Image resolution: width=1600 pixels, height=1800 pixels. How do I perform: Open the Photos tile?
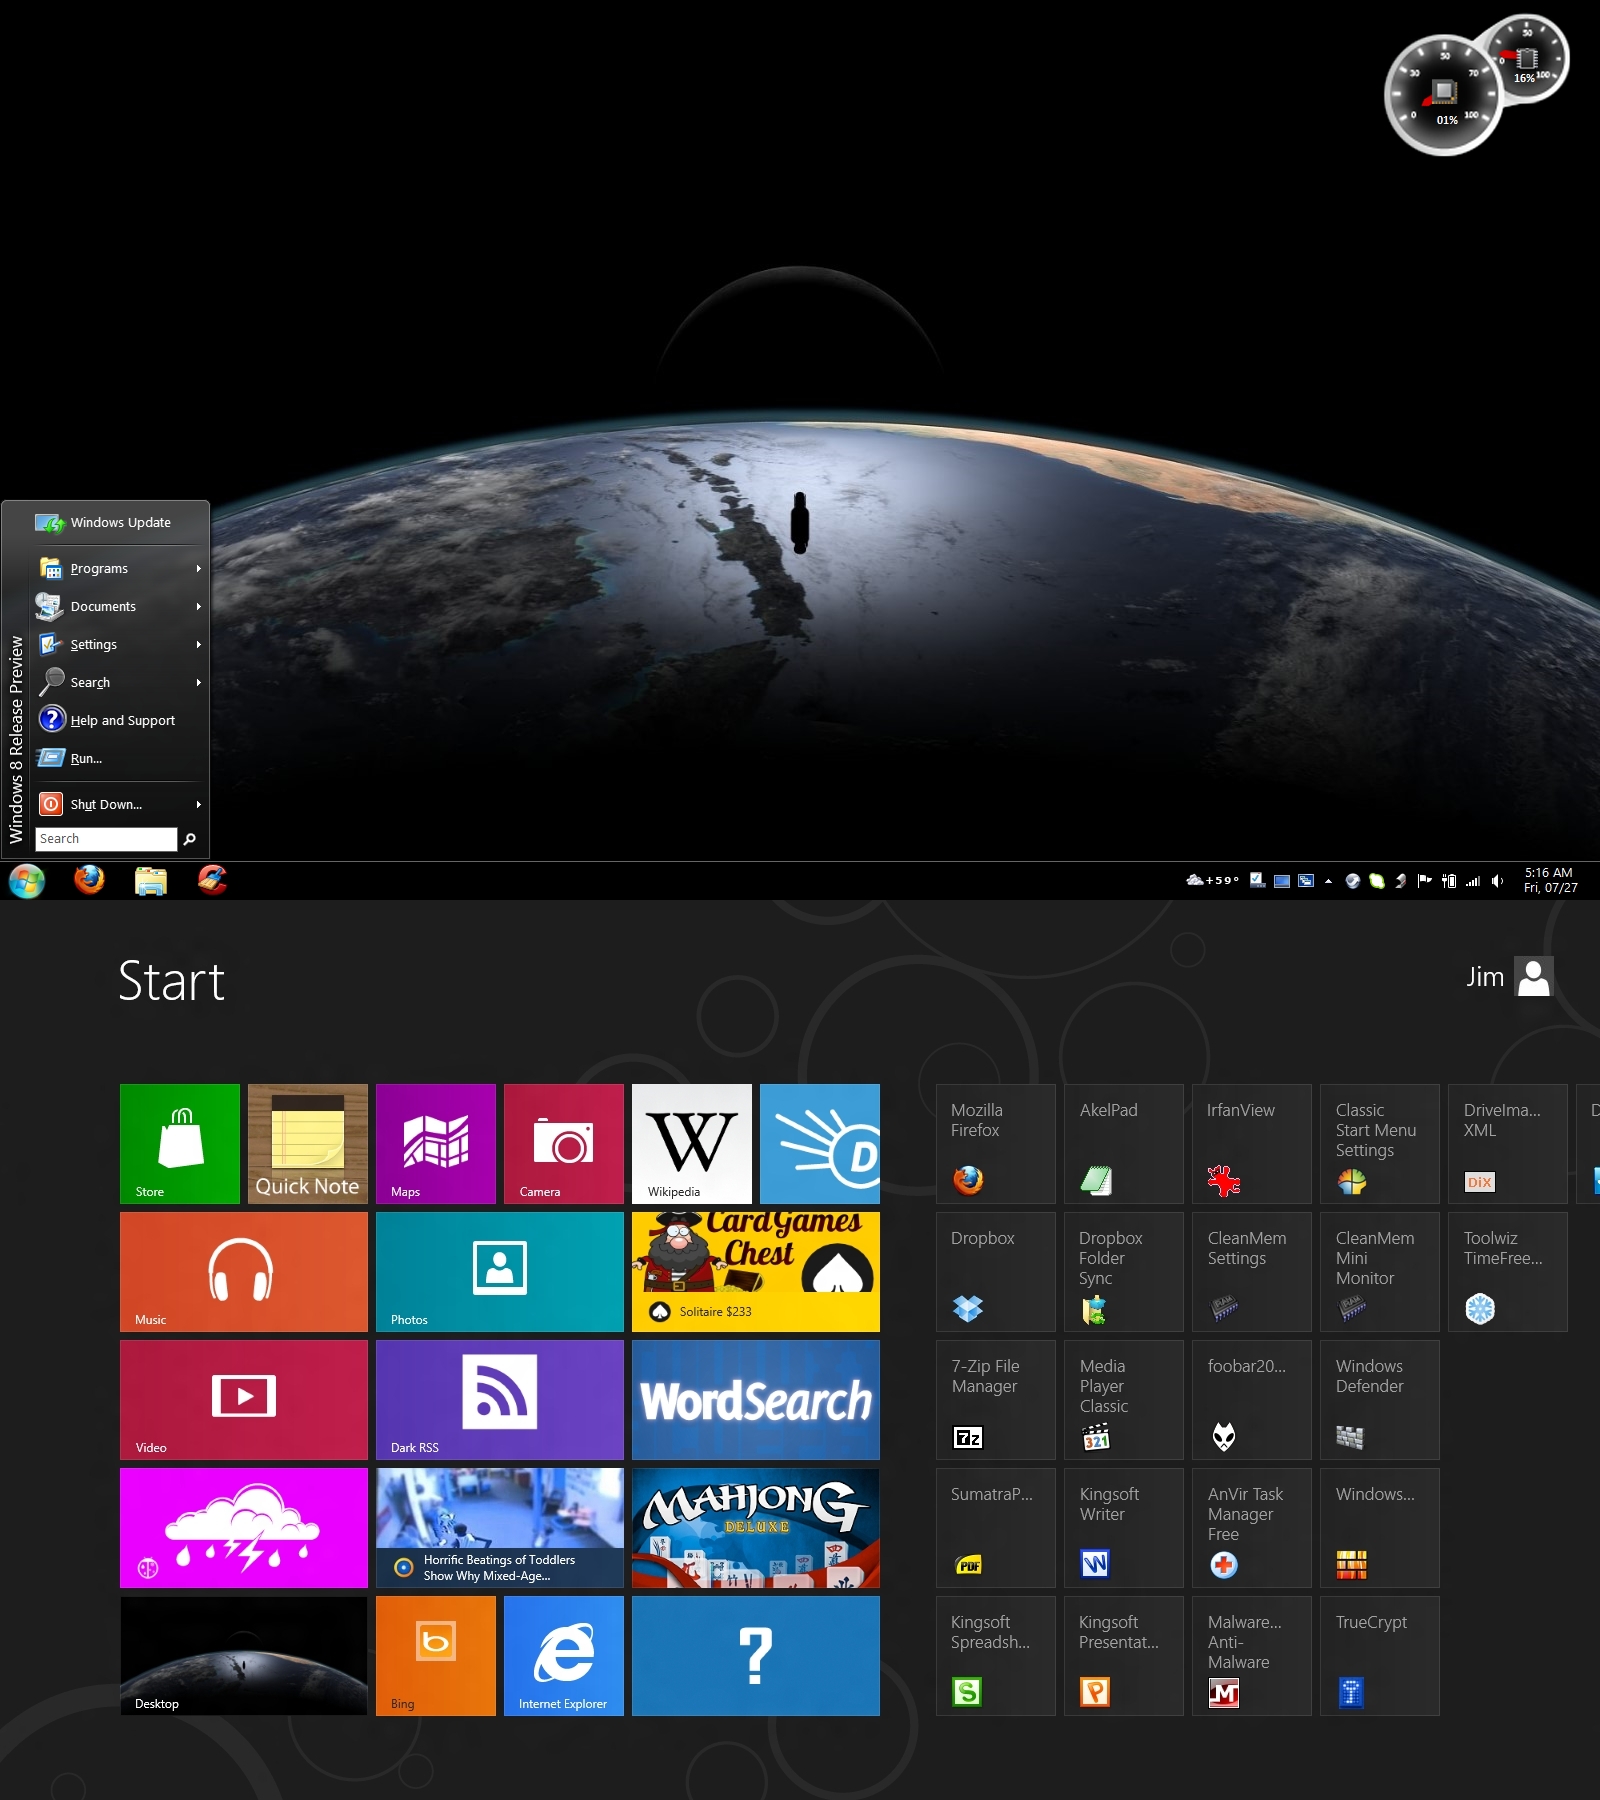pos(500,1271)
